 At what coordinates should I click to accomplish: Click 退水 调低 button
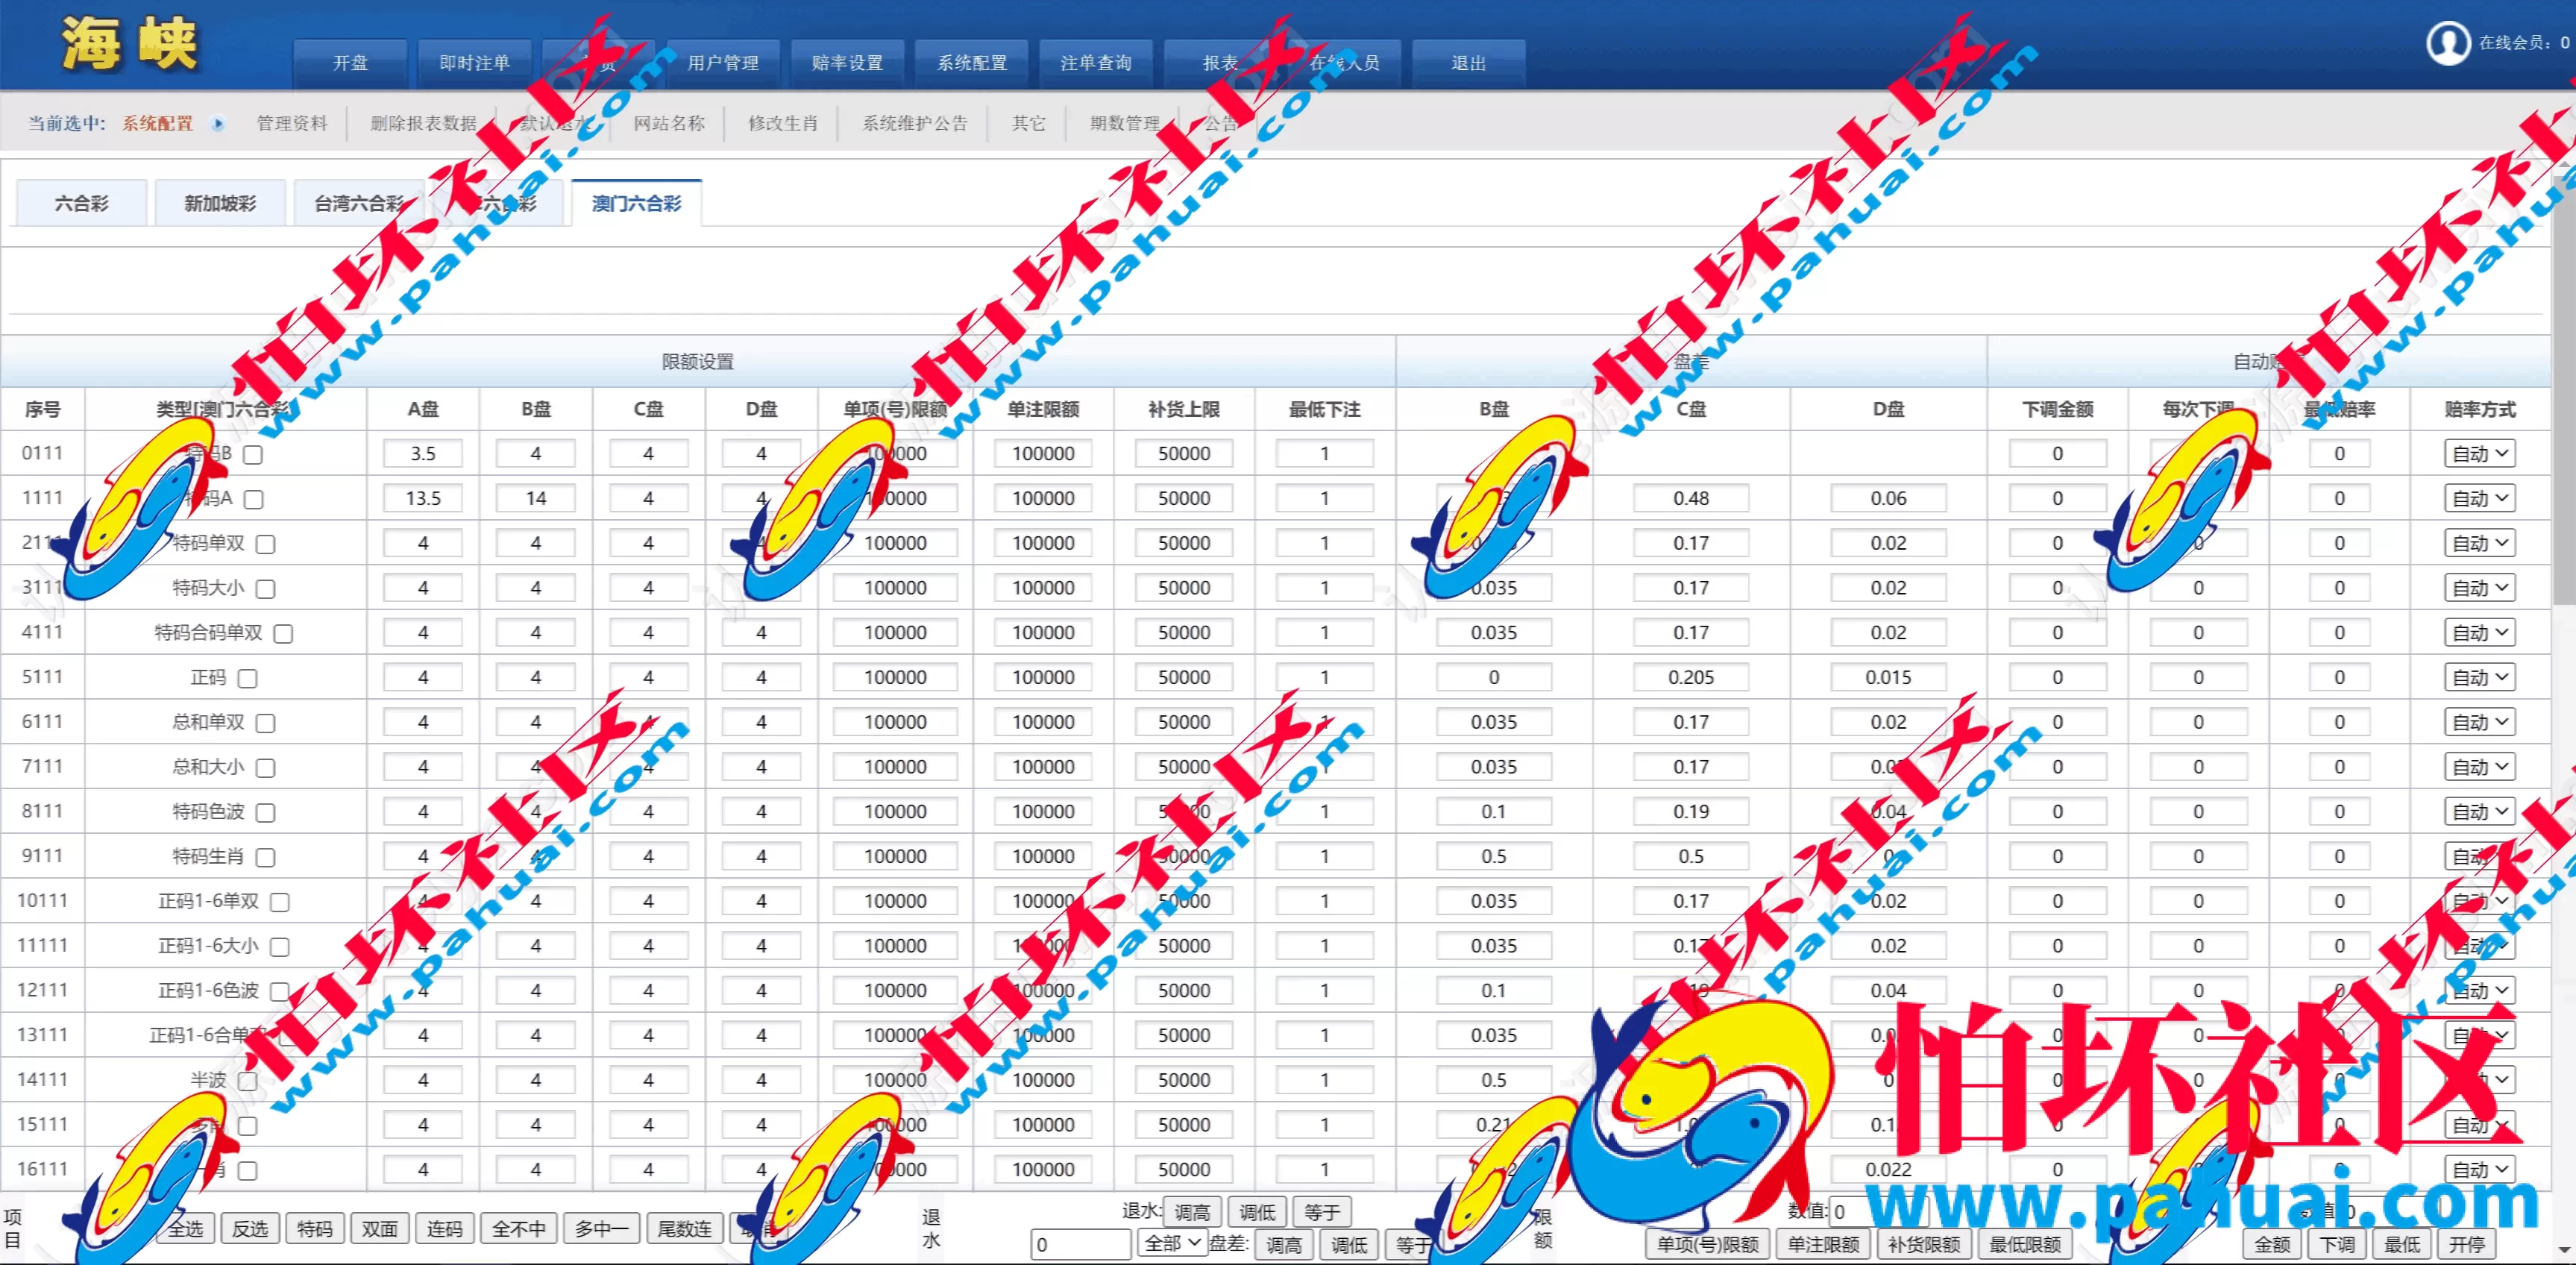coord(1257,1213)
